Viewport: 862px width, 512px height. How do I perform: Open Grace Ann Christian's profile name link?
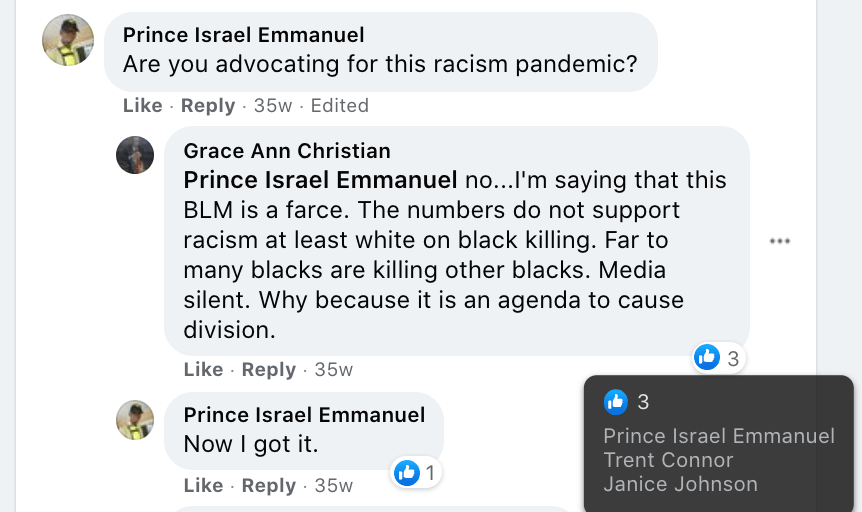tap(287, 151)
